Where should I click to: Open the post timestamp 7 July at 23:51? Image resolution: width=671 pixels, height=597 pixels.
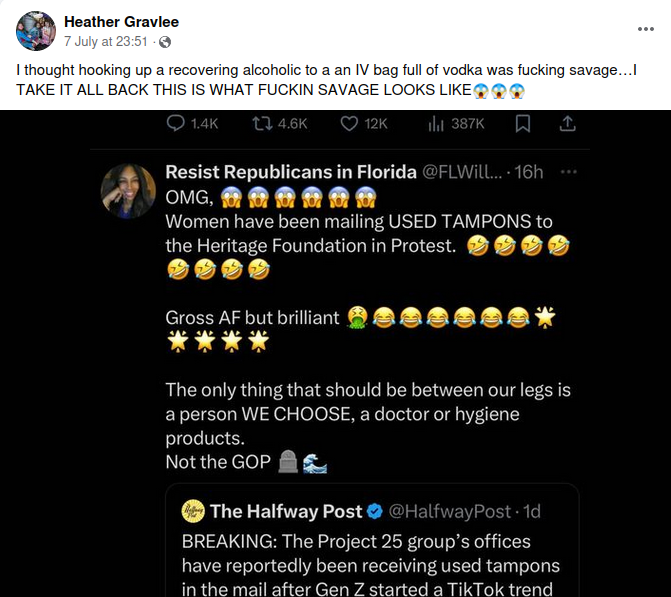(106, 42)
